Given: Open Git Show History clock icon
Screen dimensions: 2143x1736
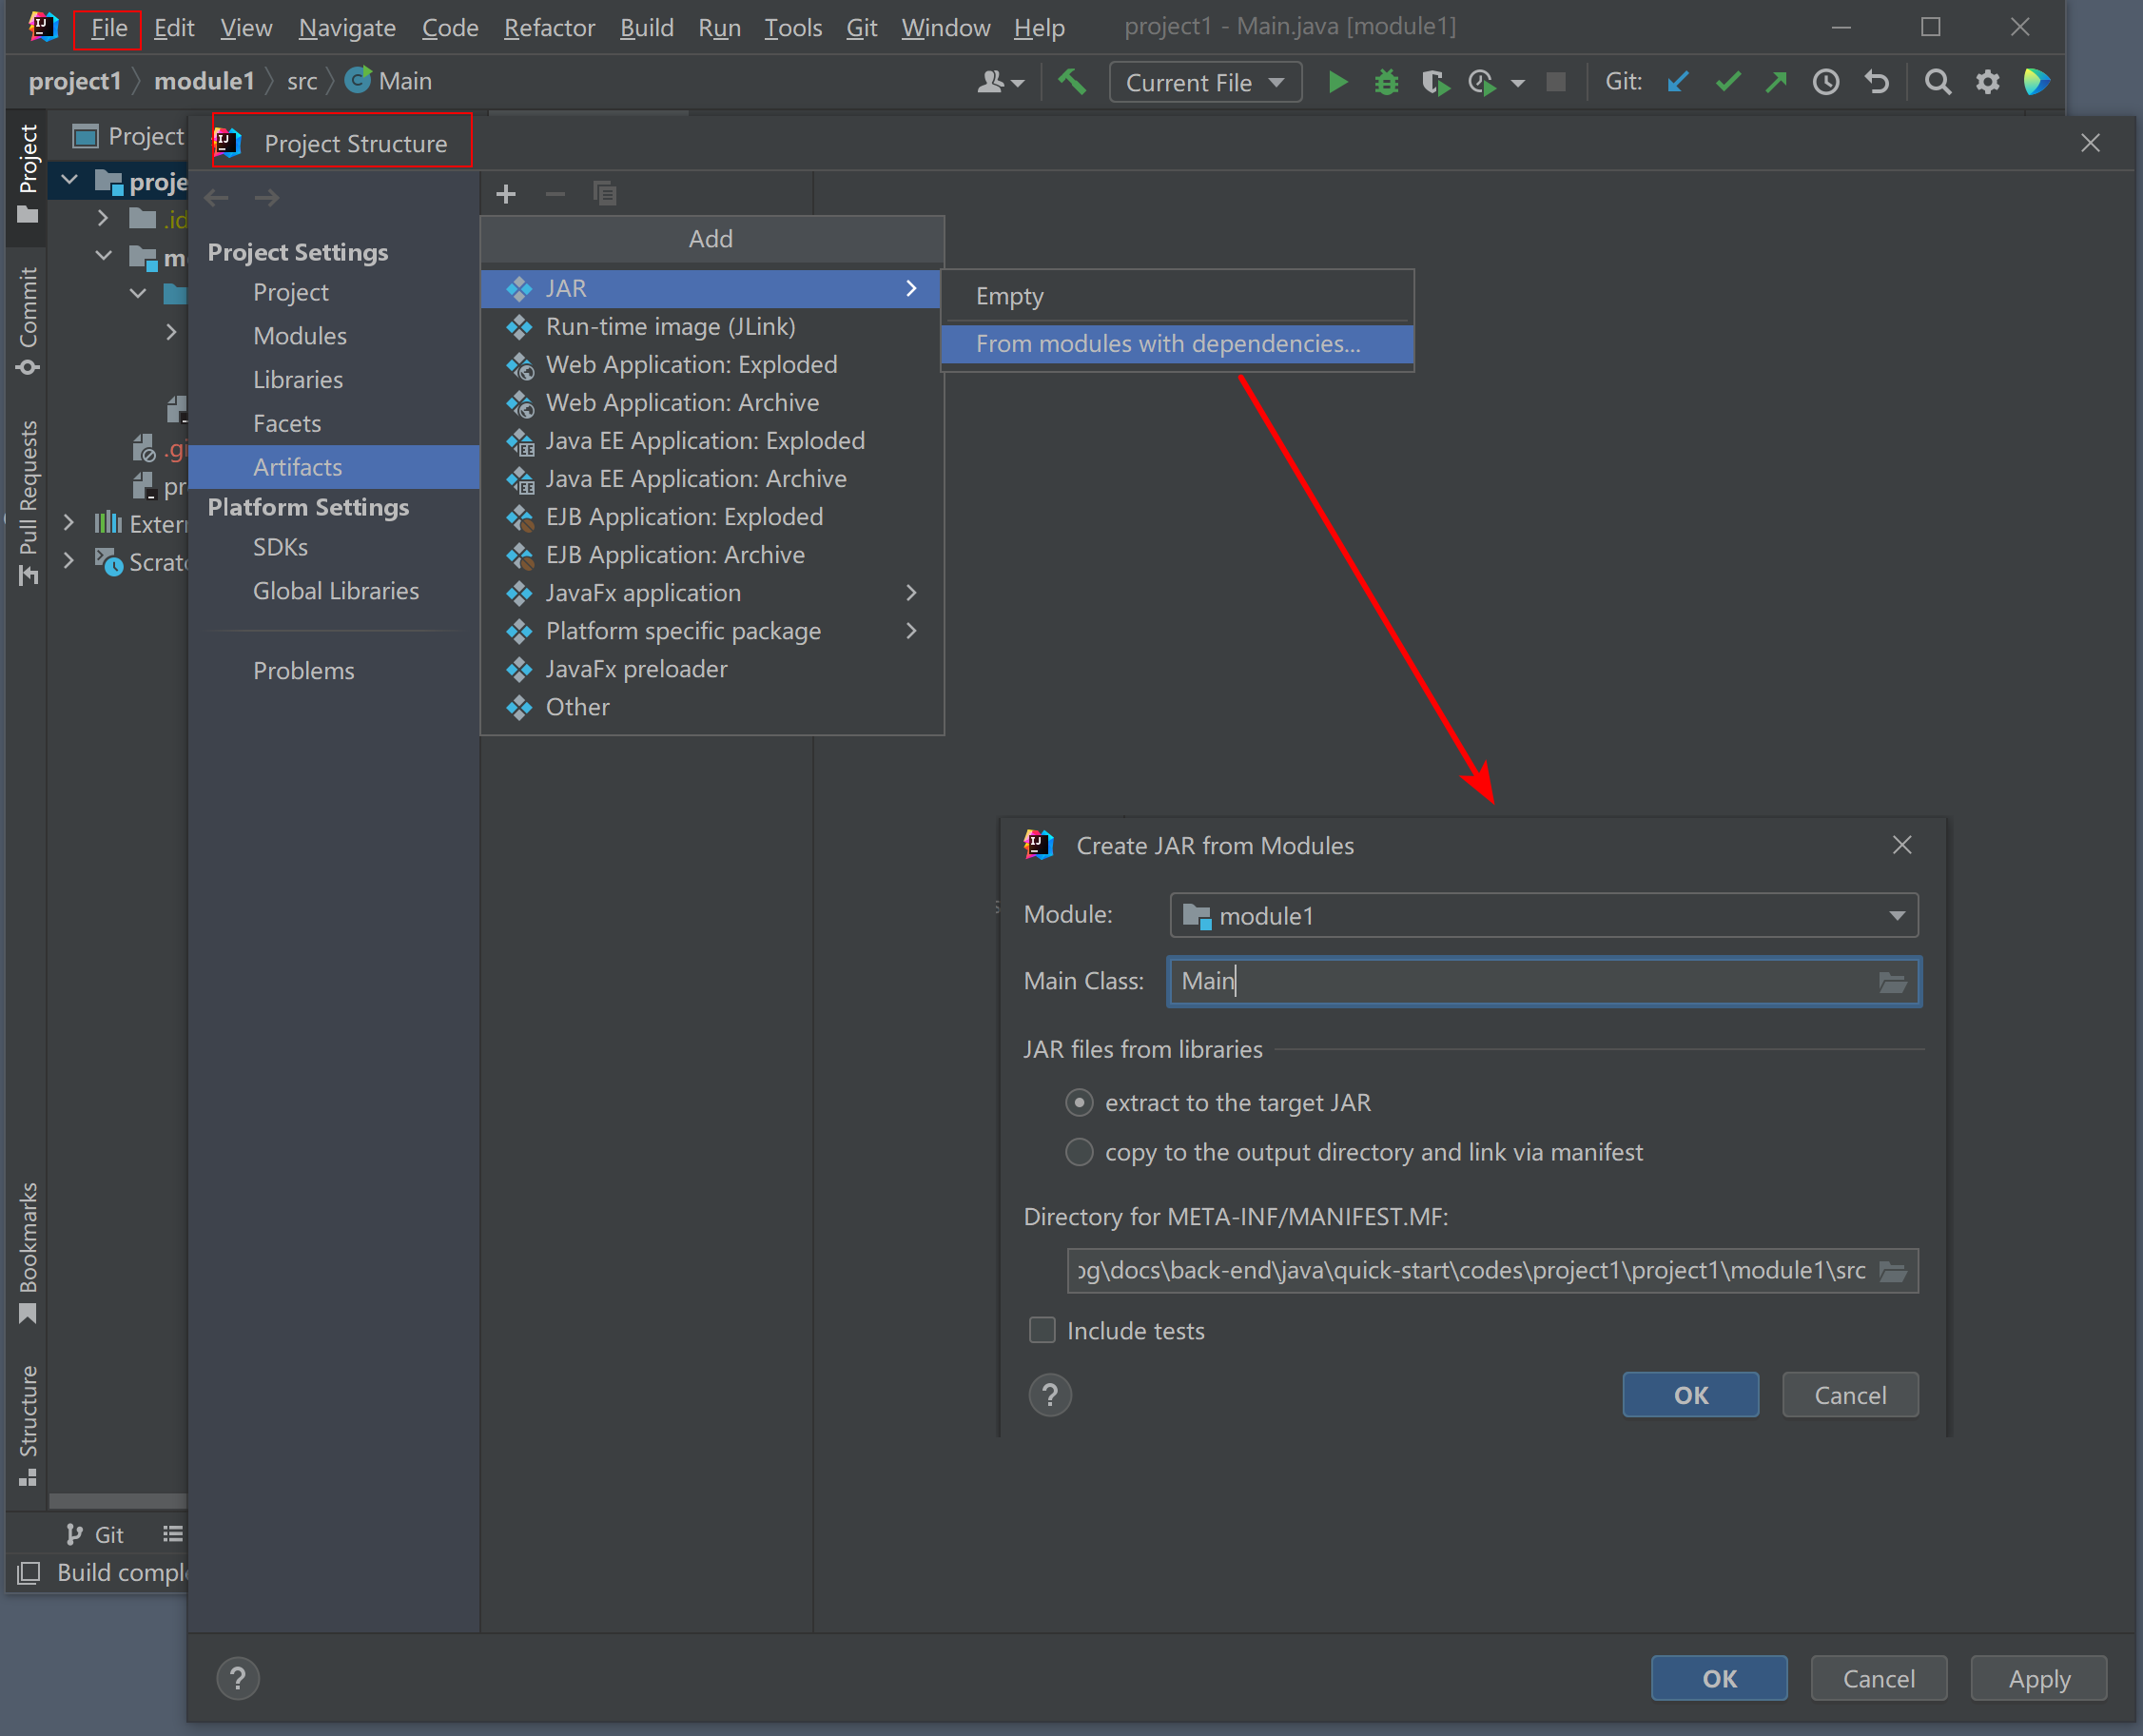Looking at the screenshot, I should point(1826,82).
